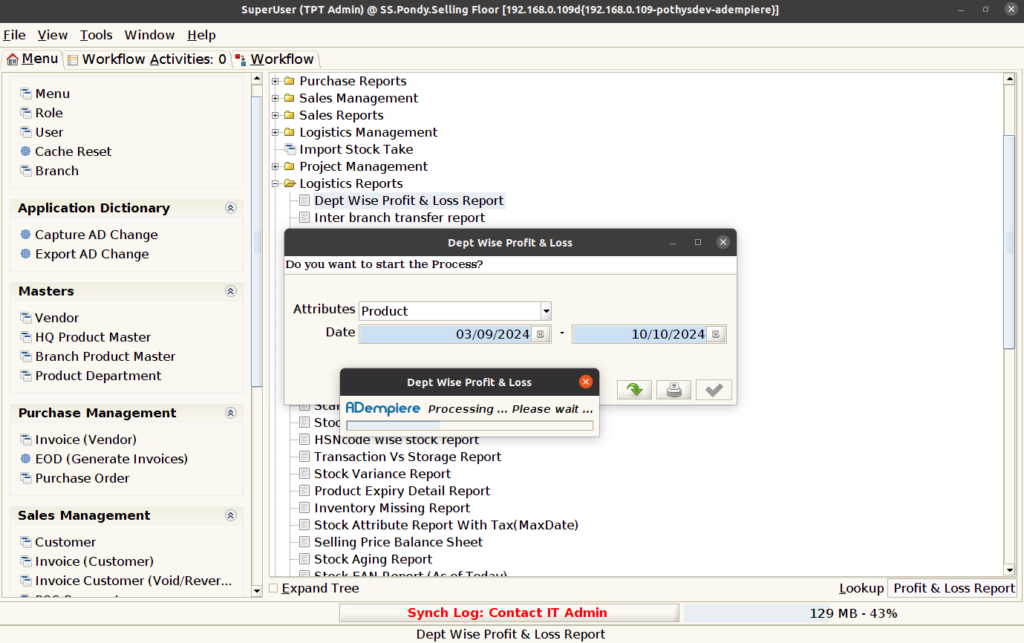Switch to the Workflow tab

click(x=274, y=59)
